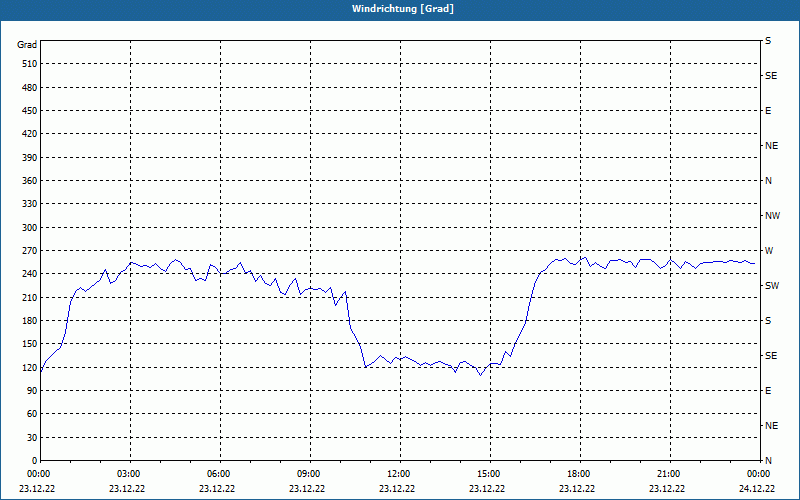Image resolution: width=800 pixels, height=500 pixels.
Task: Click NE compass label between 390 and 420 lines
Action: point(771,146)
